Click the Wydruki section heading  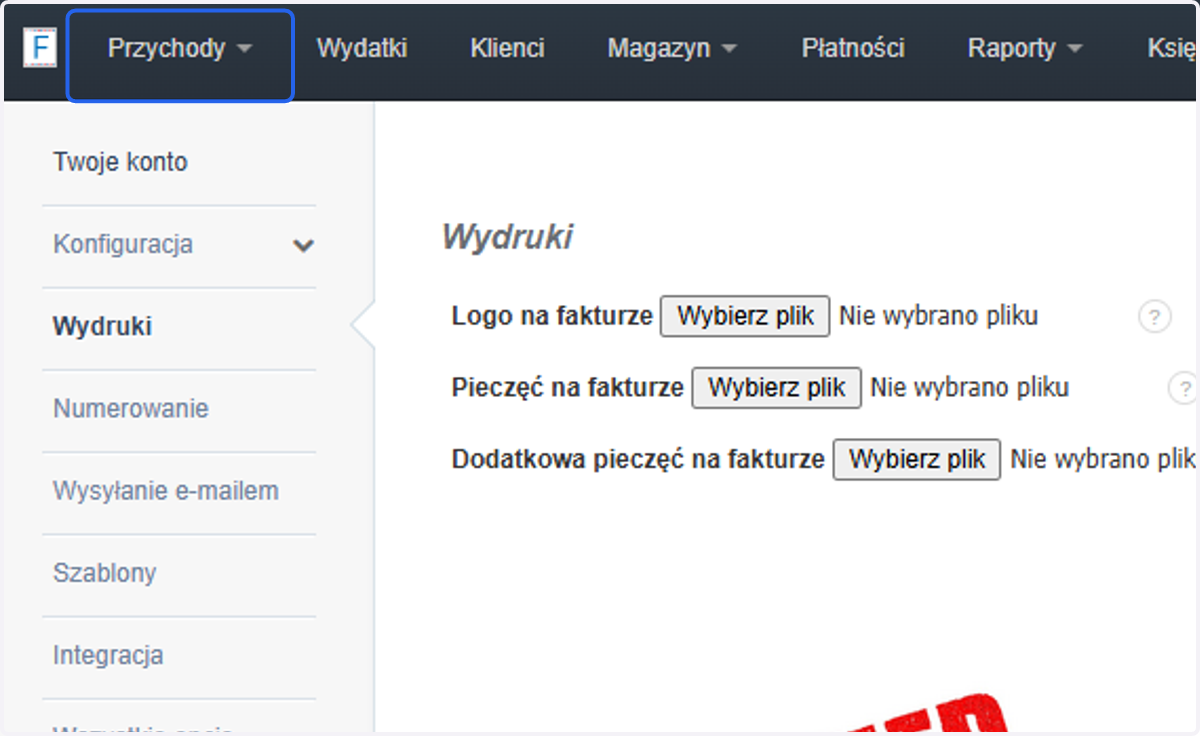click(507, 237)
